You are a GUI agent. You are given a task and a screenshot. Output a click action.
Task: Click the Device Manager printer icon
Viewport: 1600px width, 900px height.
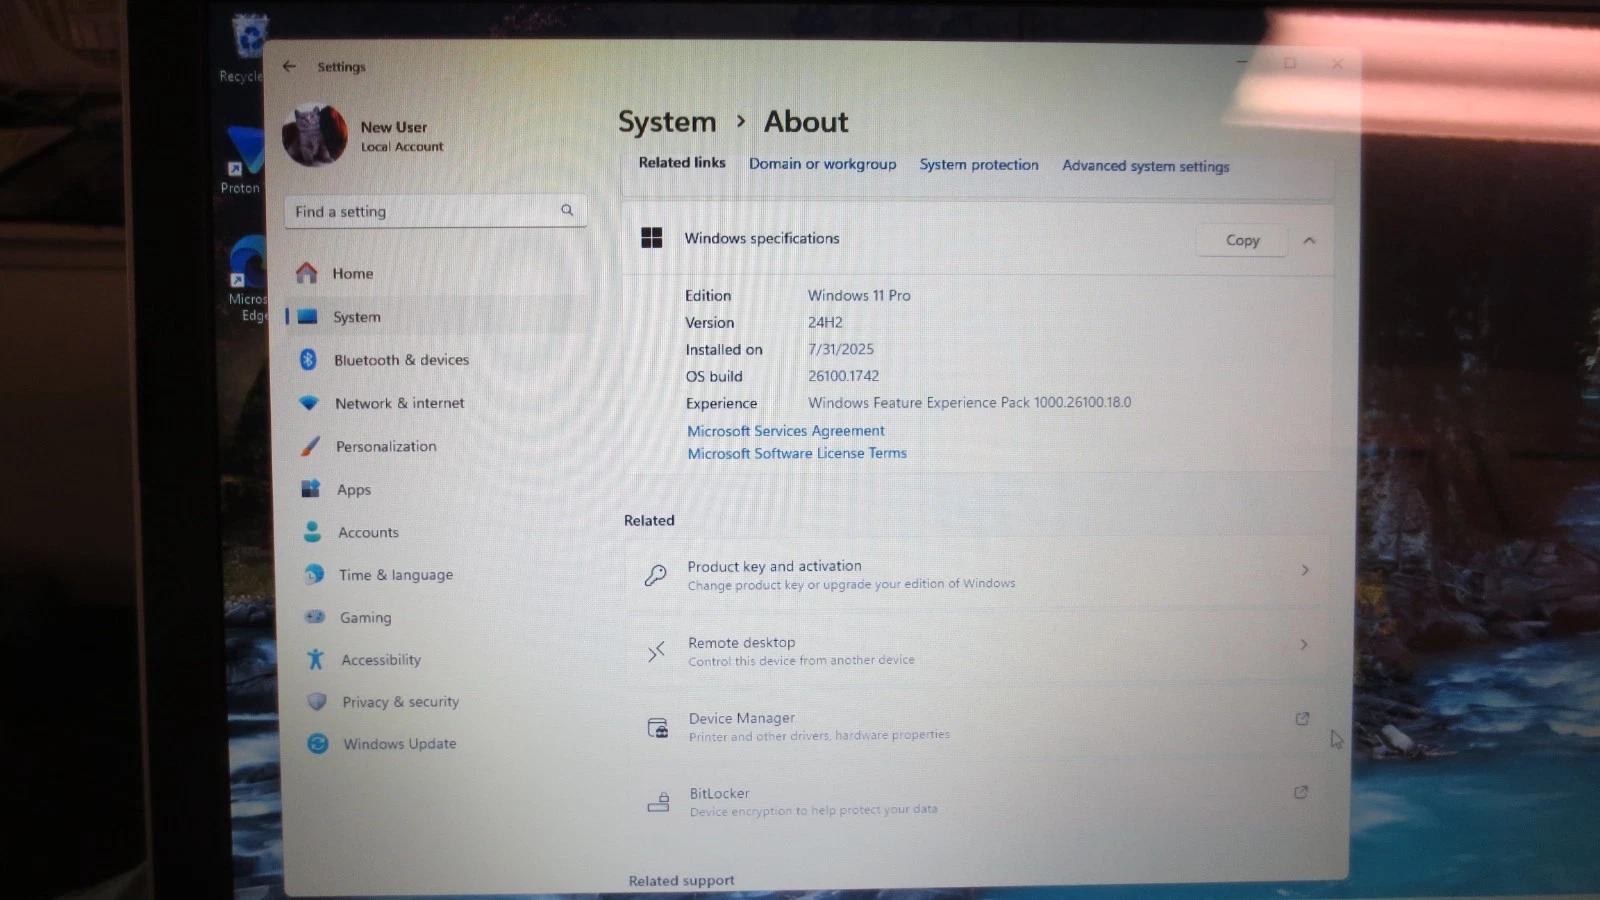[657, 727]
